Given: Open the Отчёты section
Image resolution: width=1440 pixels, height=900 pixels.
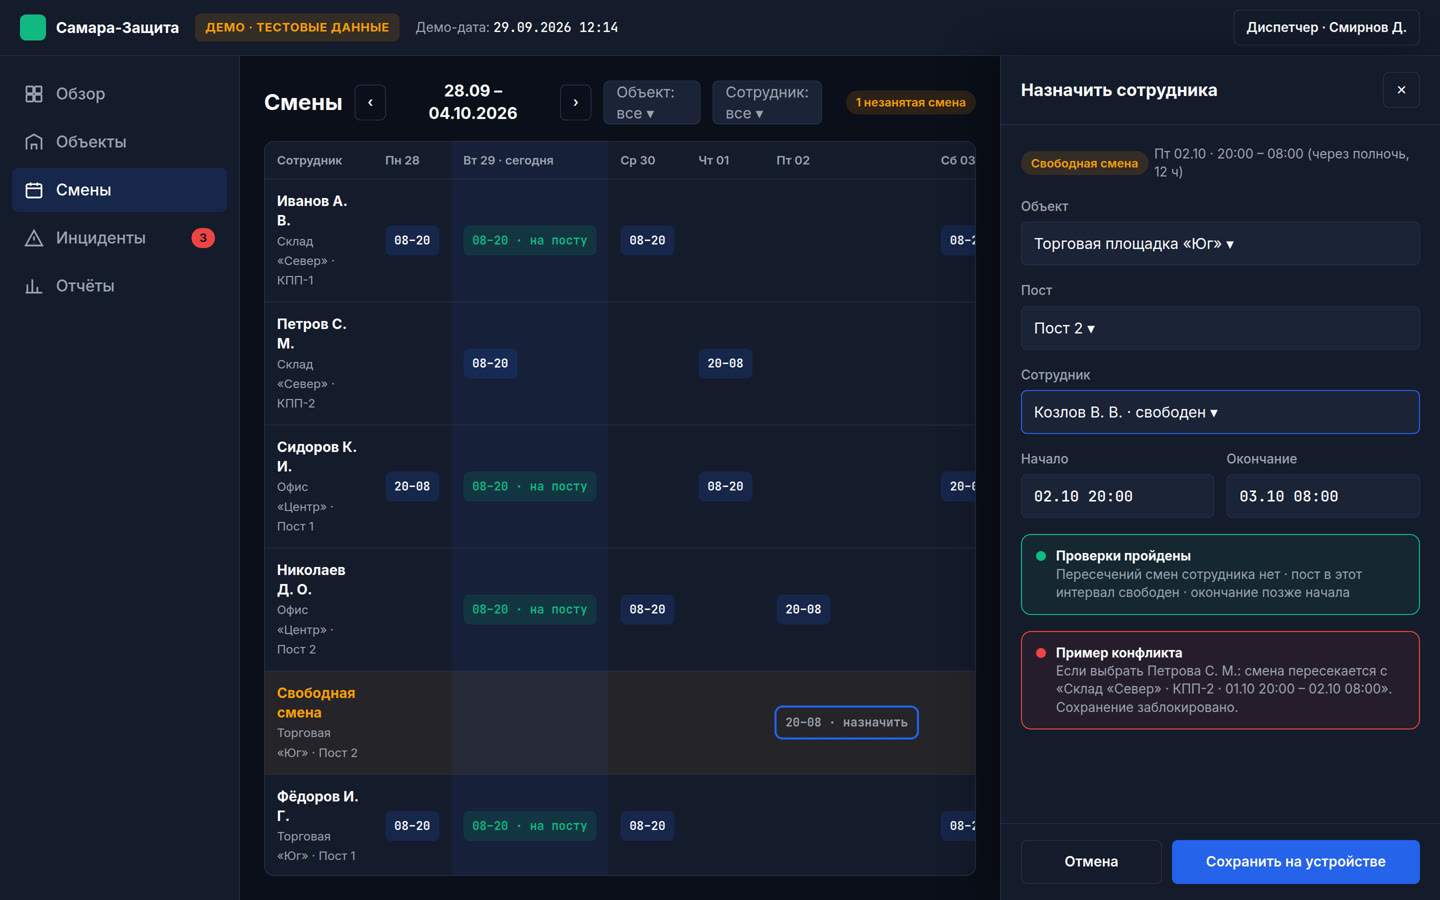Looking at the screenshot, I should tap(119, 286).
